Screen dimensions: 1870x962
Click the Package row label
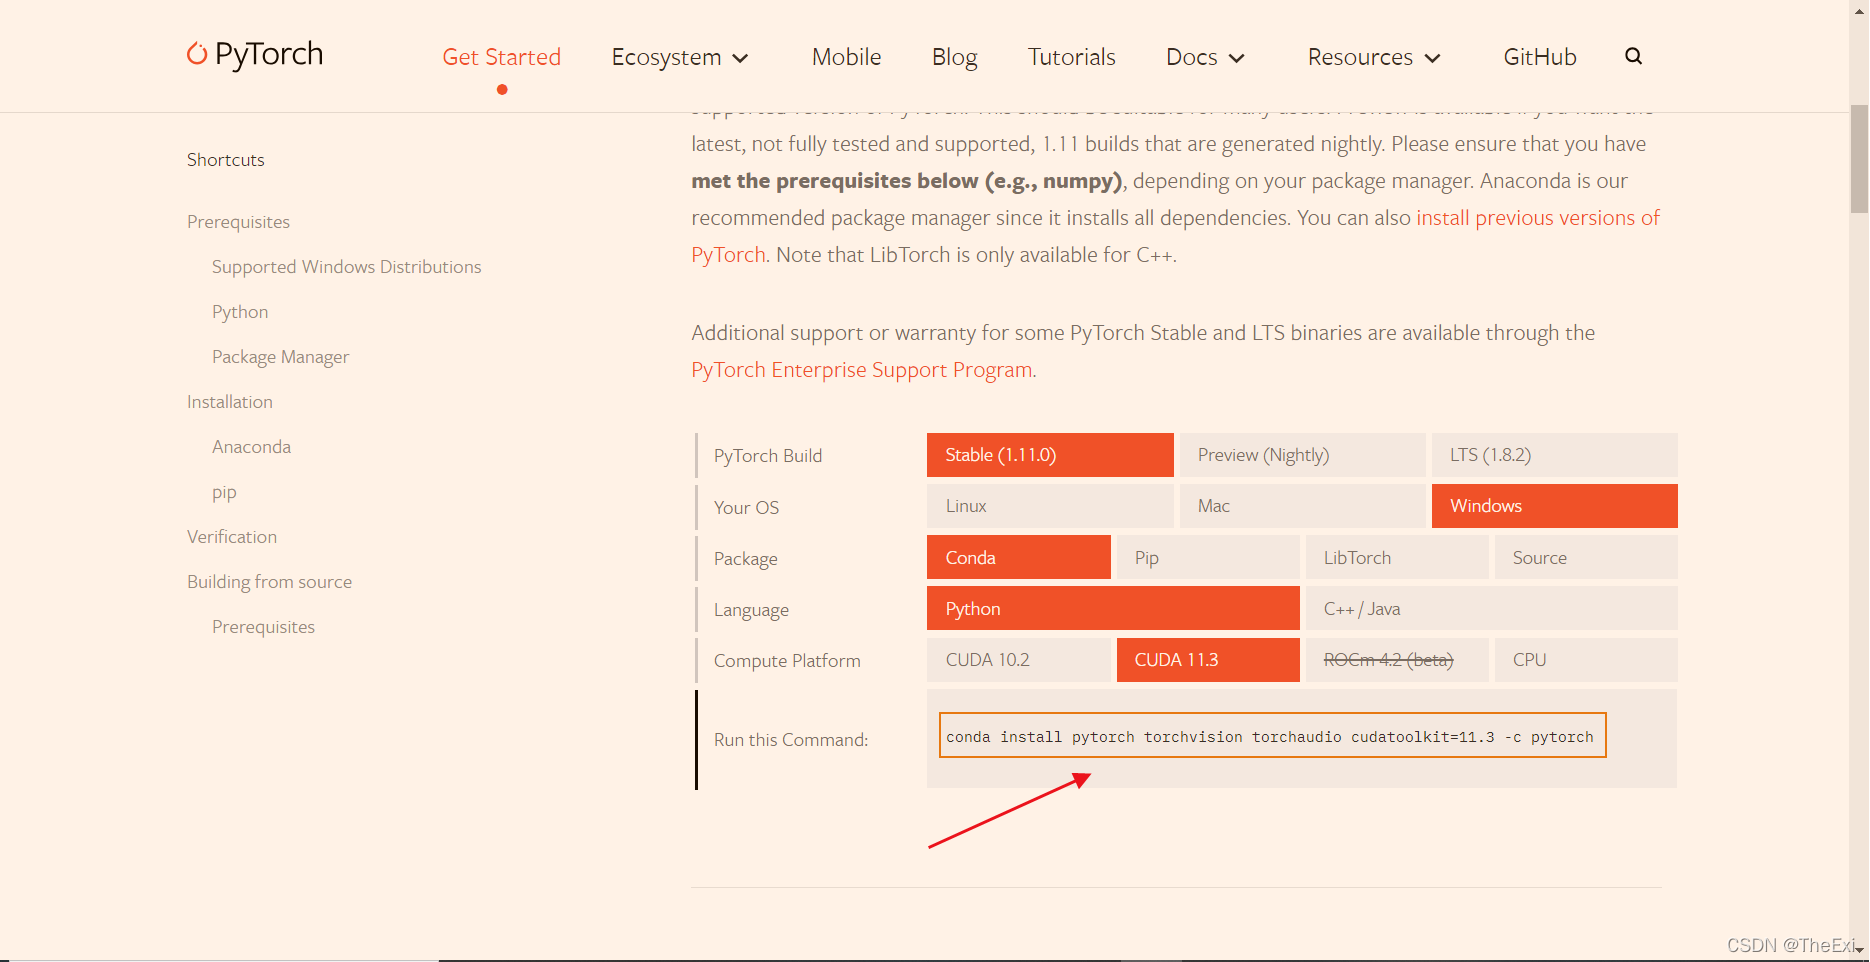pyautogui.click(x=745, y=559)
